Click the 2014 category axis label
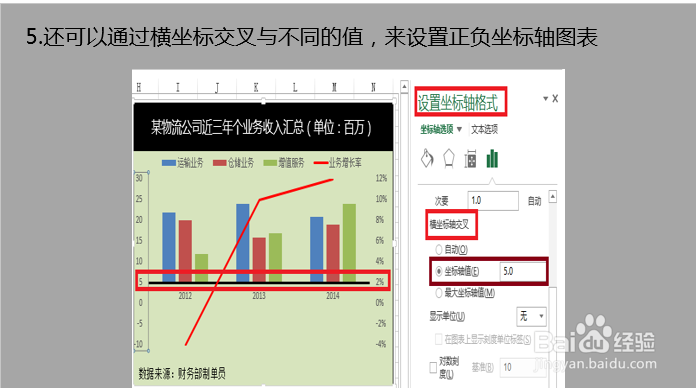The width and height of the screenshot is (696, 388). point(333,296)
